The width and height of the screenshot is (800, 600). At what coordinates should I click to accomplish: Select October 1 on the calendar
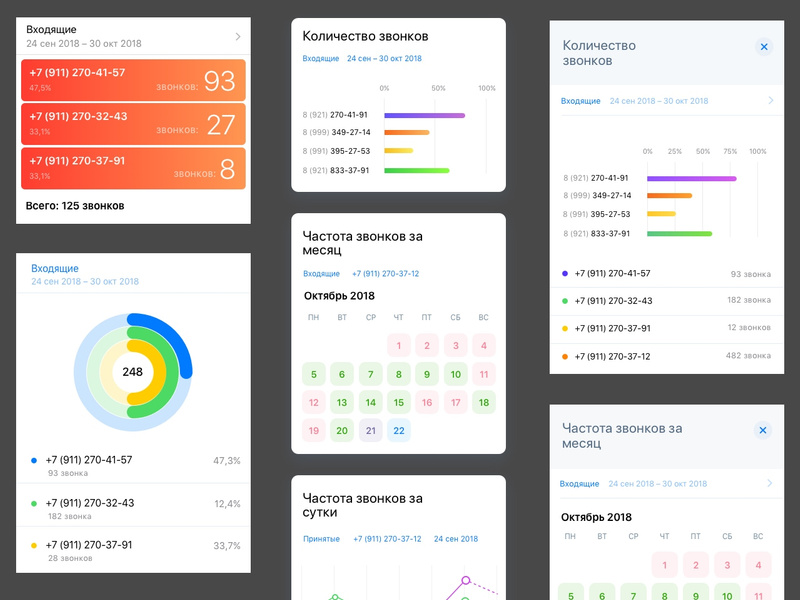tap(398, 344)
